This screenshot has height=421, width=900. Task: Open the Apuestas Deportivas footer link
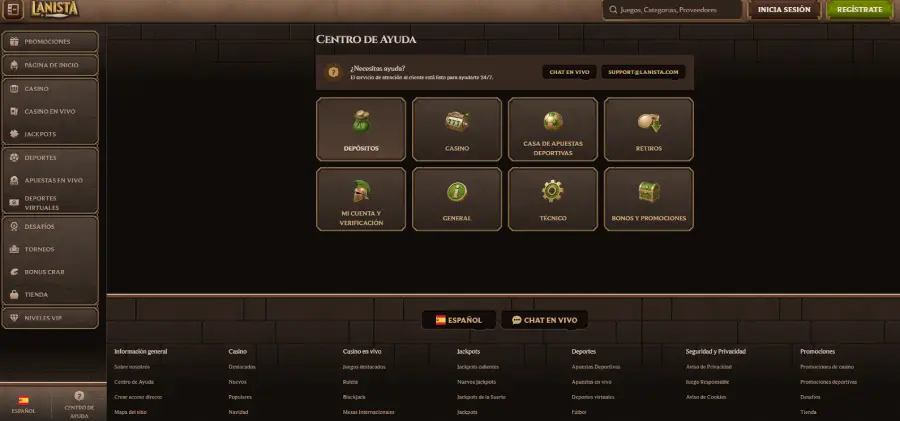point(596,367)
